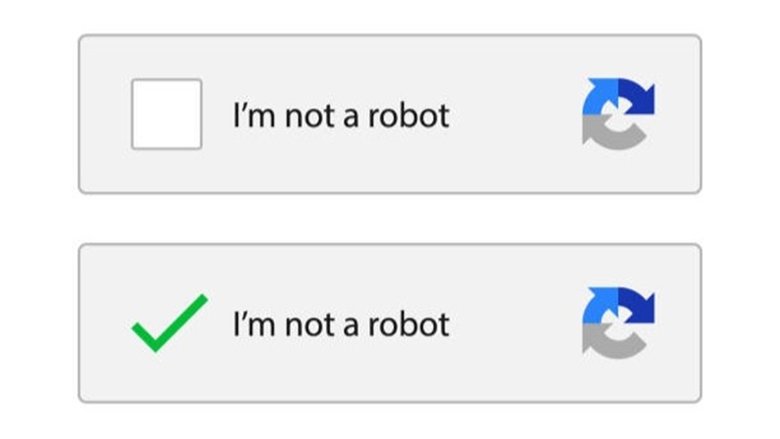
Task: Click the word "robot" in the bottom widget
Action: pyautogui.click(x=410, y=324)
